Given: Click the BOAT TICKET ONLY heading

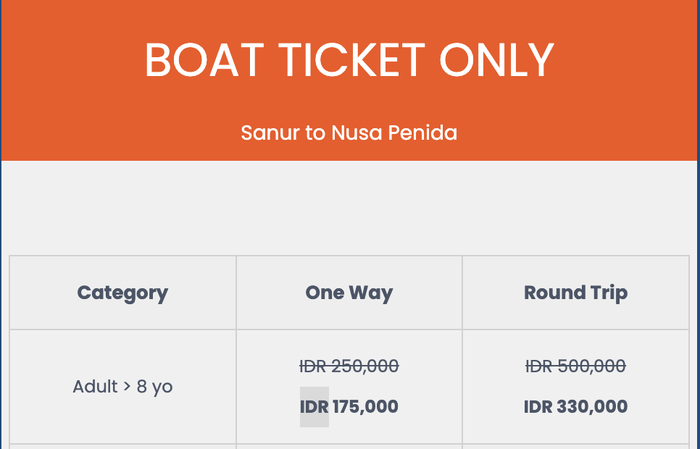Looking at the screenshot, I should (349, 60).
